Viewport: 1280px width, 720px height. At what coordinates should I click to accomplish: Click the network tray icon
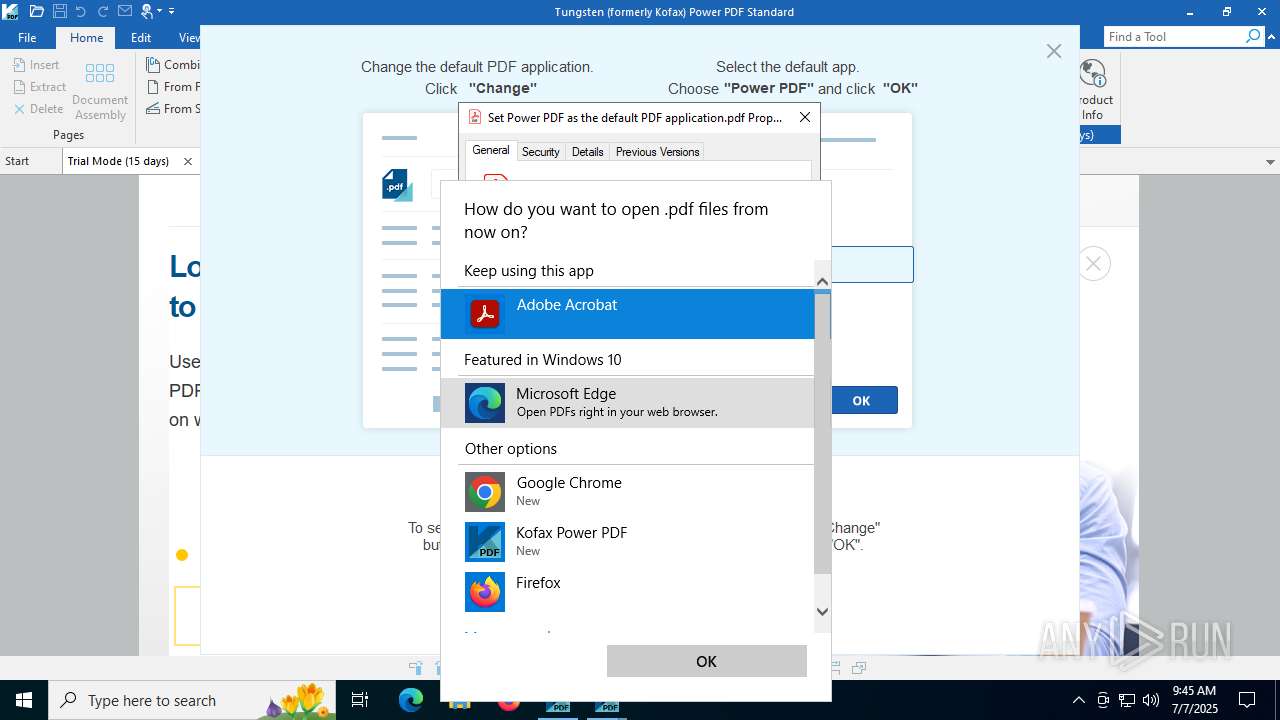click(1127, 700)
